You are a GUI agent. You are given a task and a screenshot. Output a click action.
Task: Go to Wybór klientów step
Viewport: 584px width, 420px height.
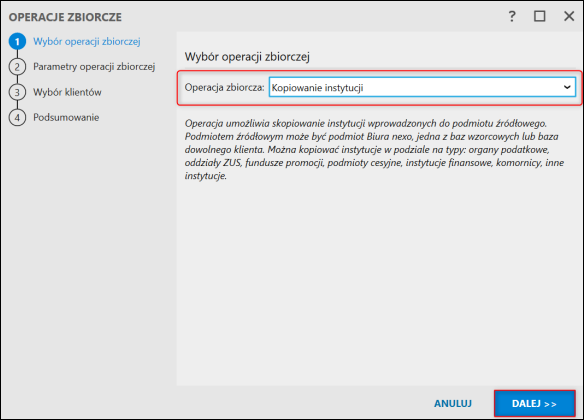coord(67,92)
